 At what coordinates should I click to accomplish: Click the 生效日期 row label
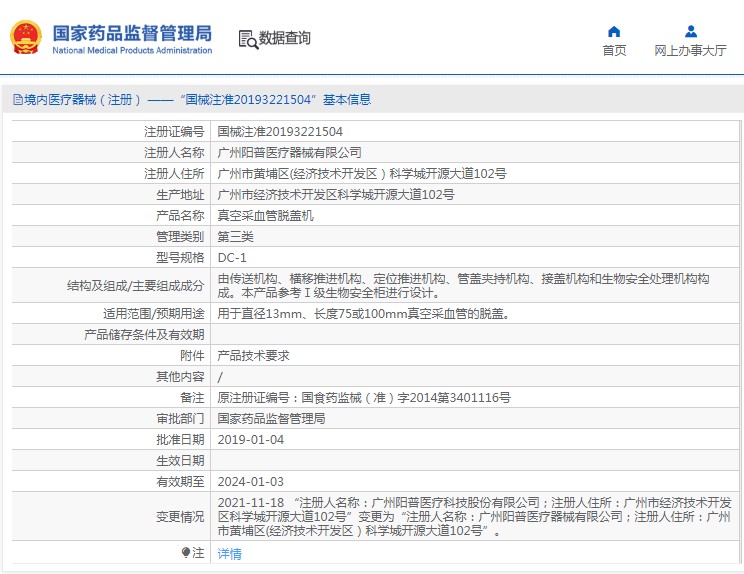pyautogui.click(x=180, y=461)
